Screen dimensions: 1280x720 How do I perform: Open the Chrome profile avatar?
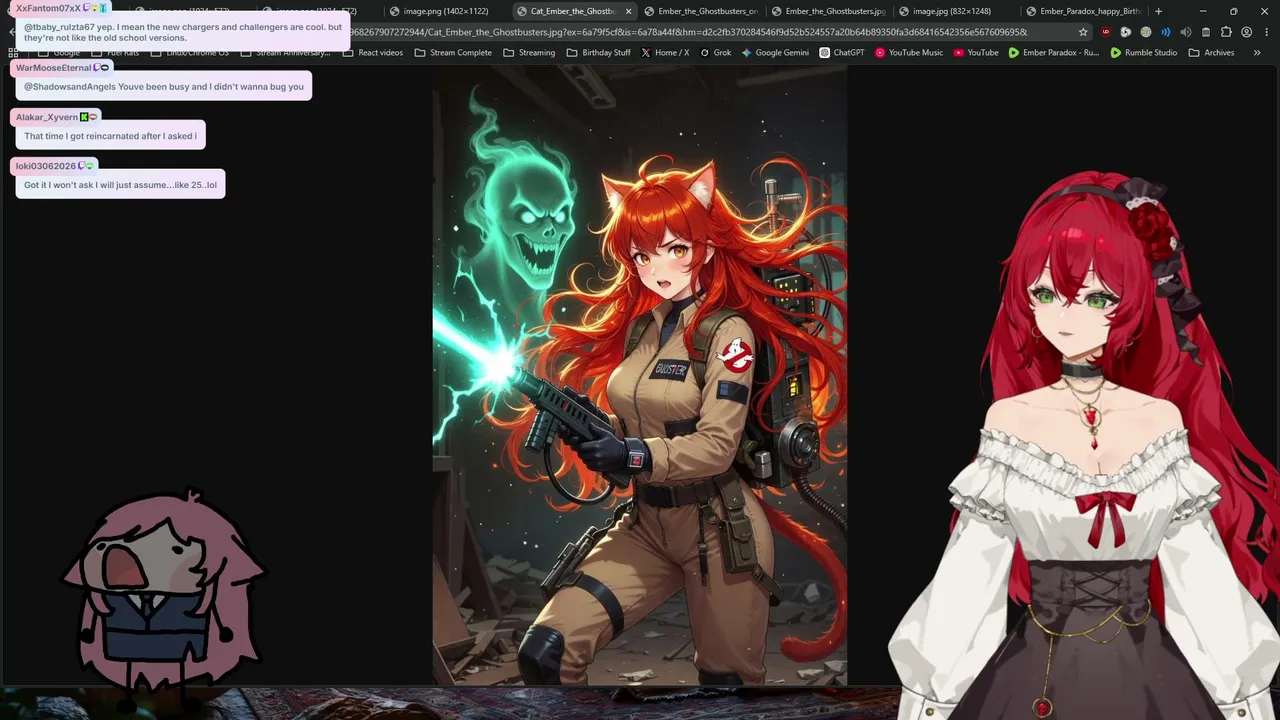tap(1246, 32)
